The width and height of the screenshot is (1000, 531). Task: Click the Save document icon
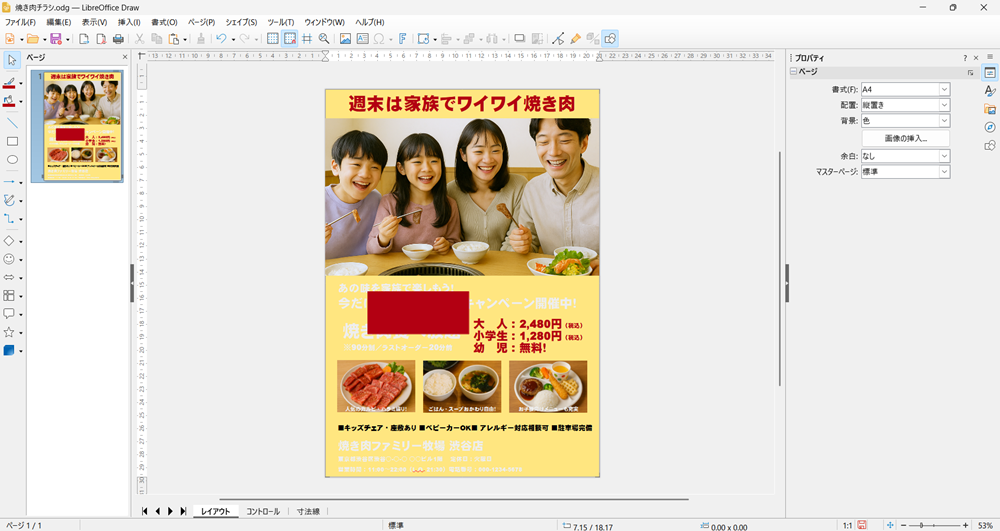(55, 39)
